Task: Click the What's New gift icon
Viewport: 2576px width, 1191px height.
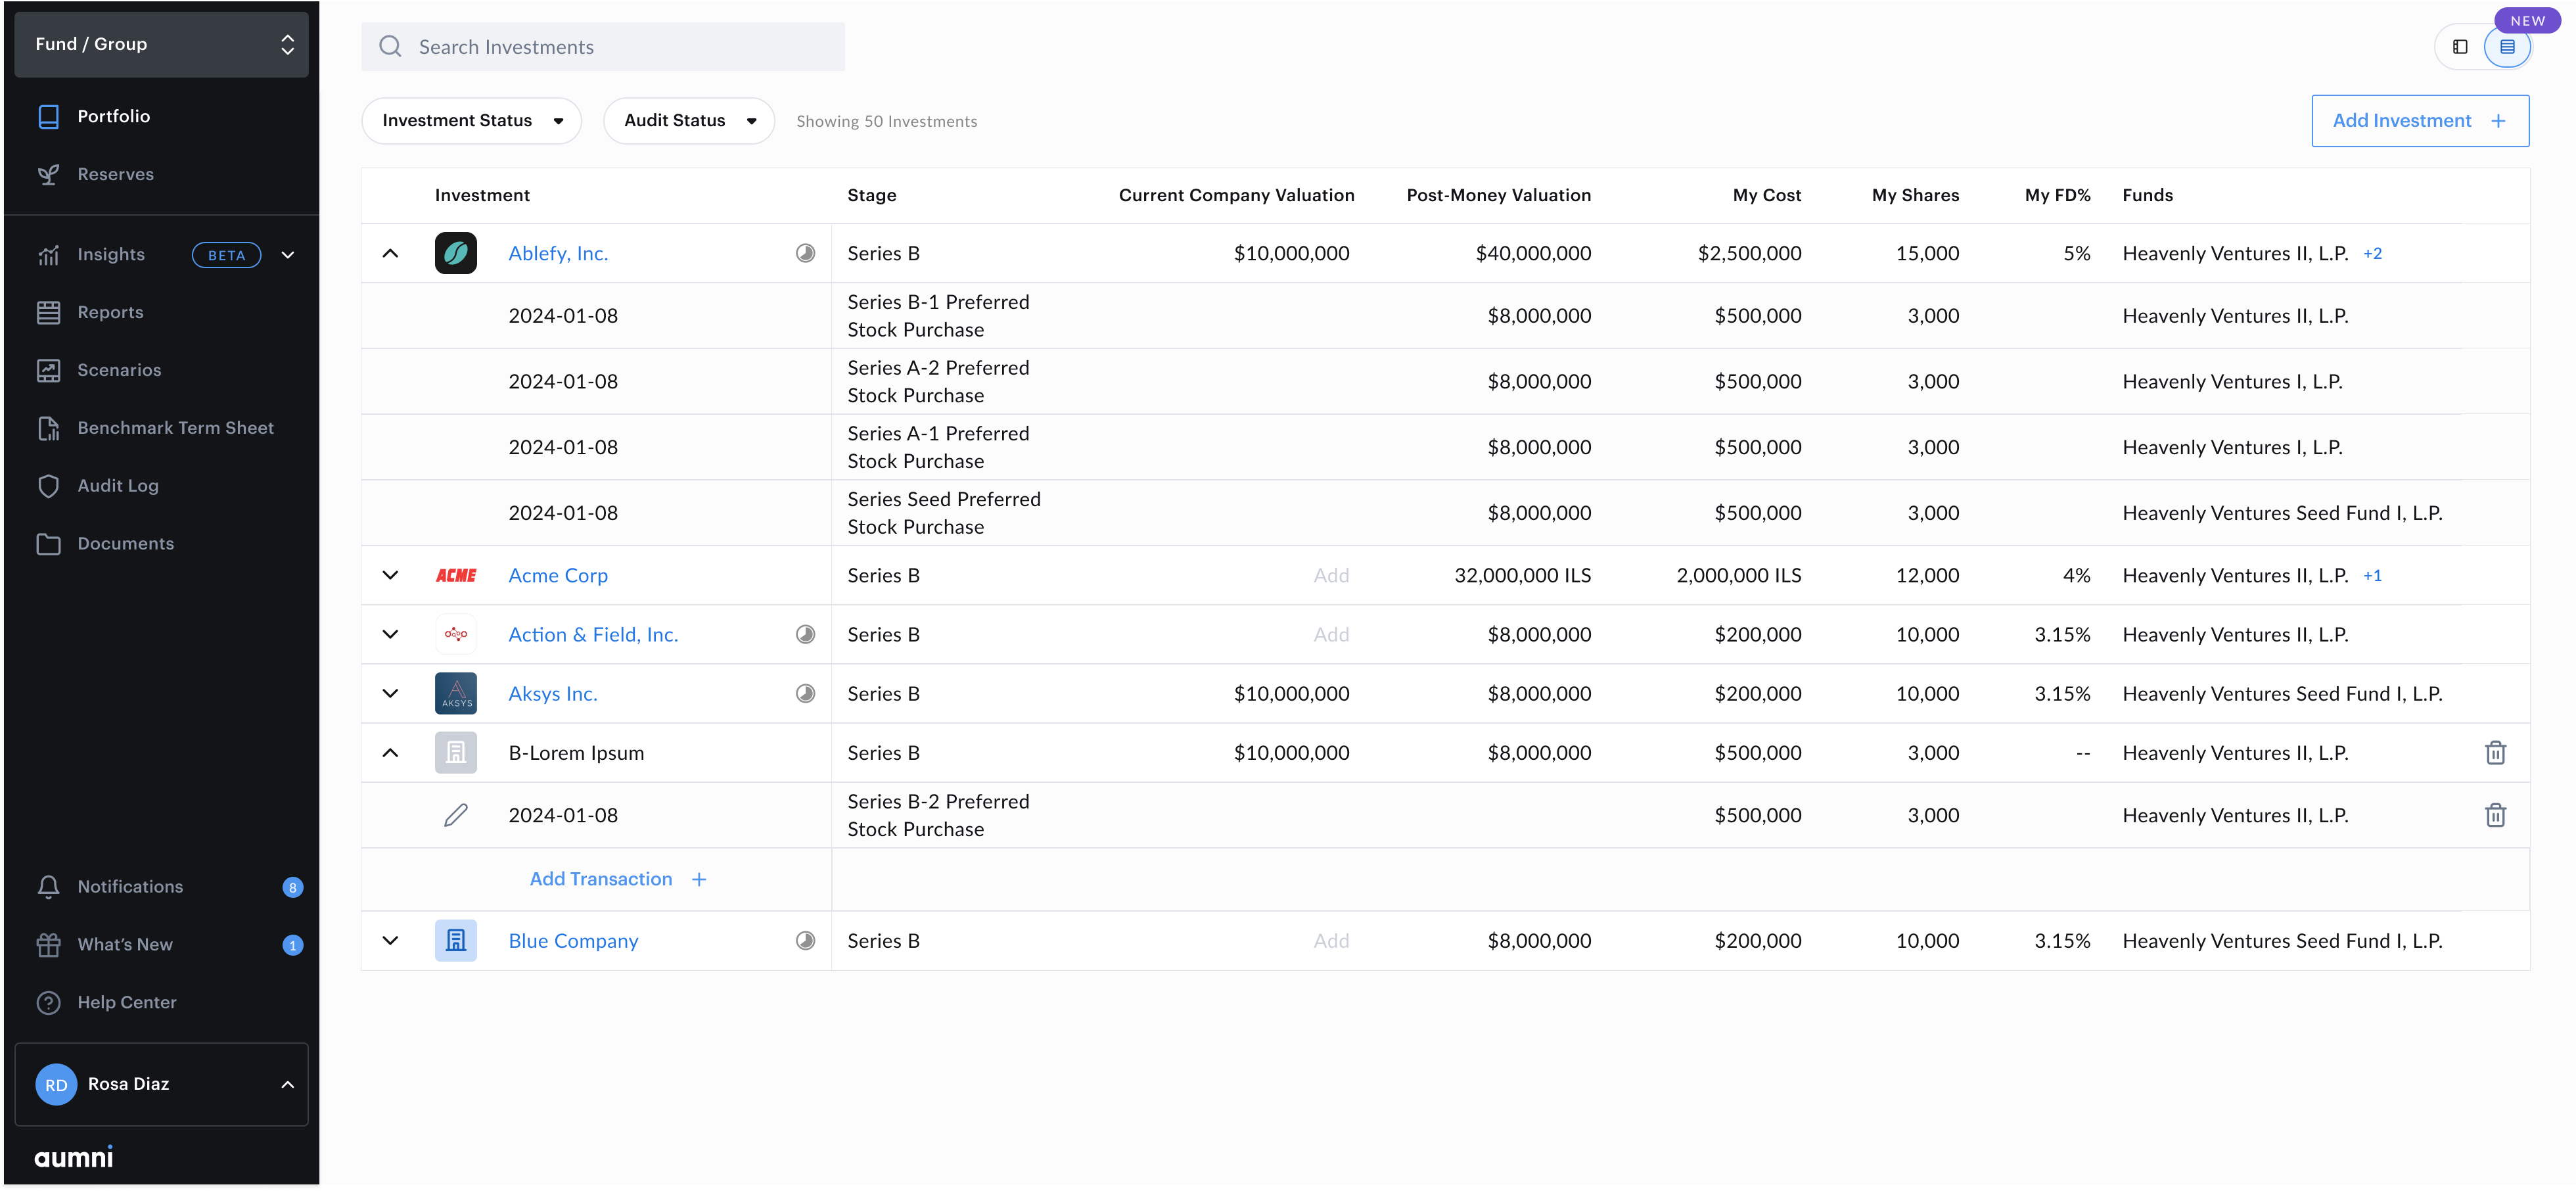Action: point(48,945)
